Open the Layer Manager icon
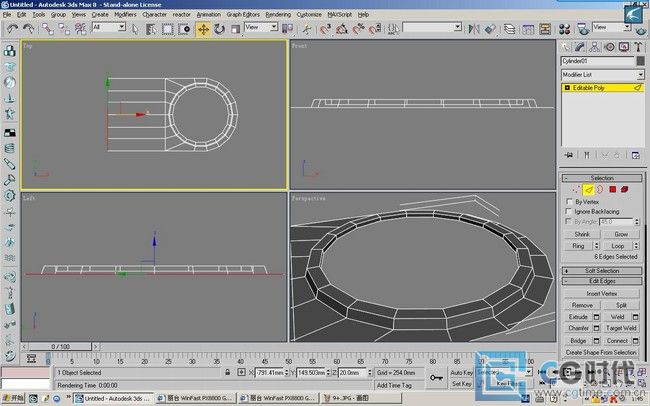This screenshot has height=406, width=650. click(509, 29)
